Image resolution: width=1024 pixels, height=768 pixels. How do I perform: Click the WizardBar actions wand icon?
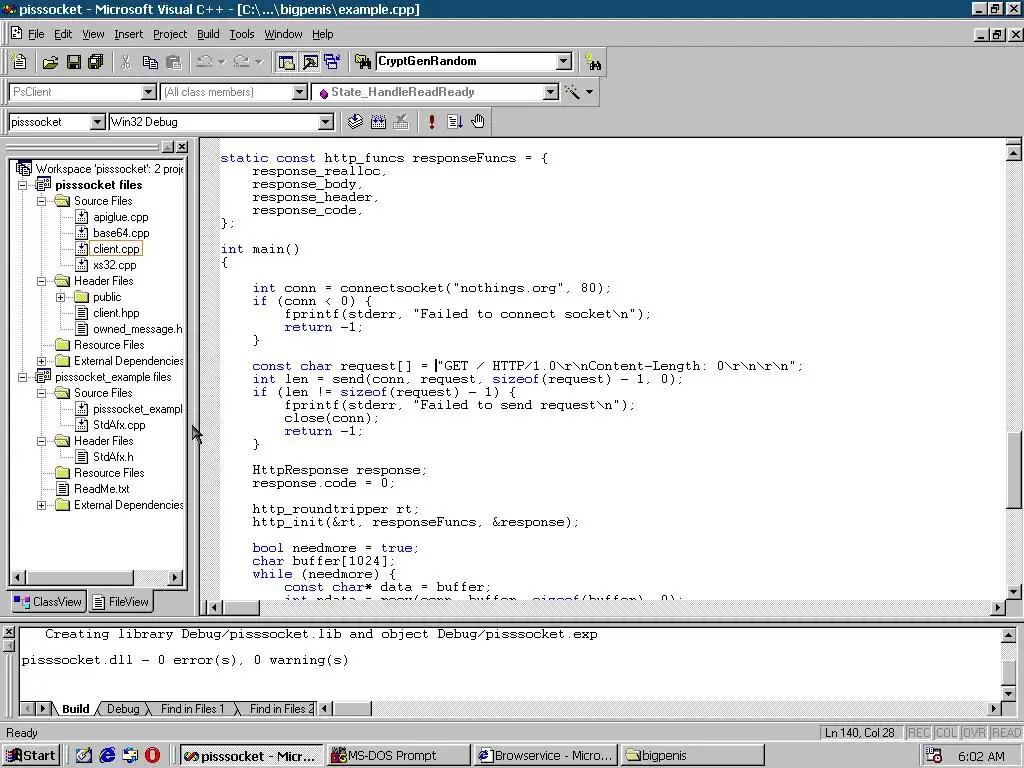(572, 92)
